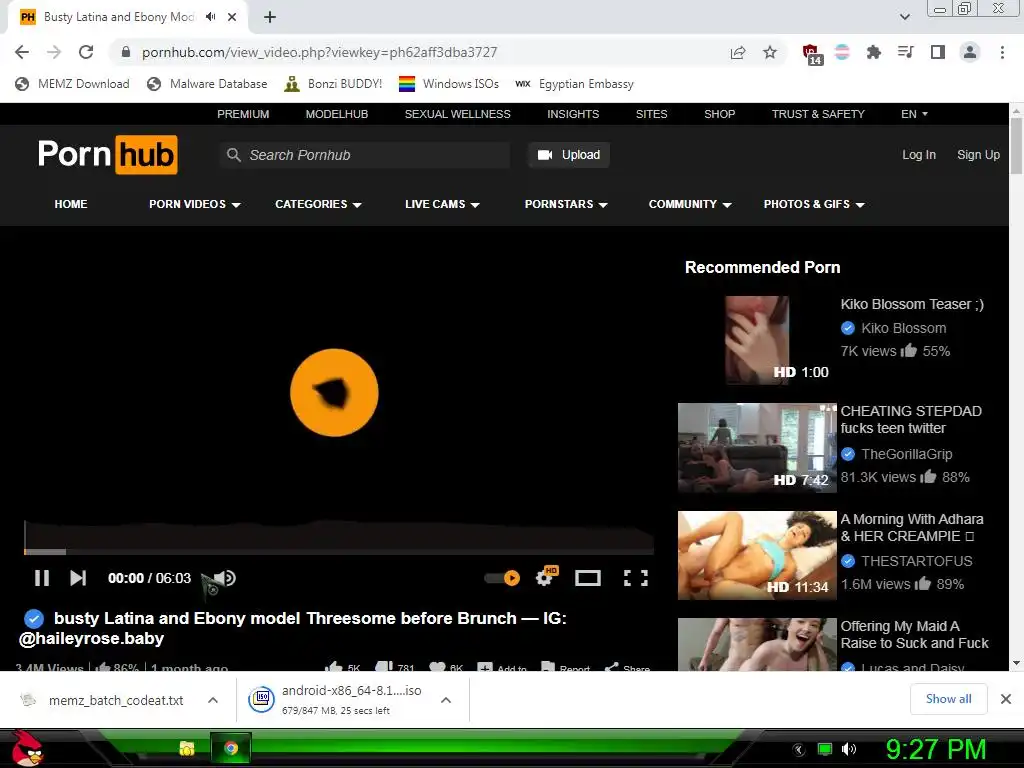The image size is (1024, 768).
Task: Open the player settings gear
Action: click(545, 577)
